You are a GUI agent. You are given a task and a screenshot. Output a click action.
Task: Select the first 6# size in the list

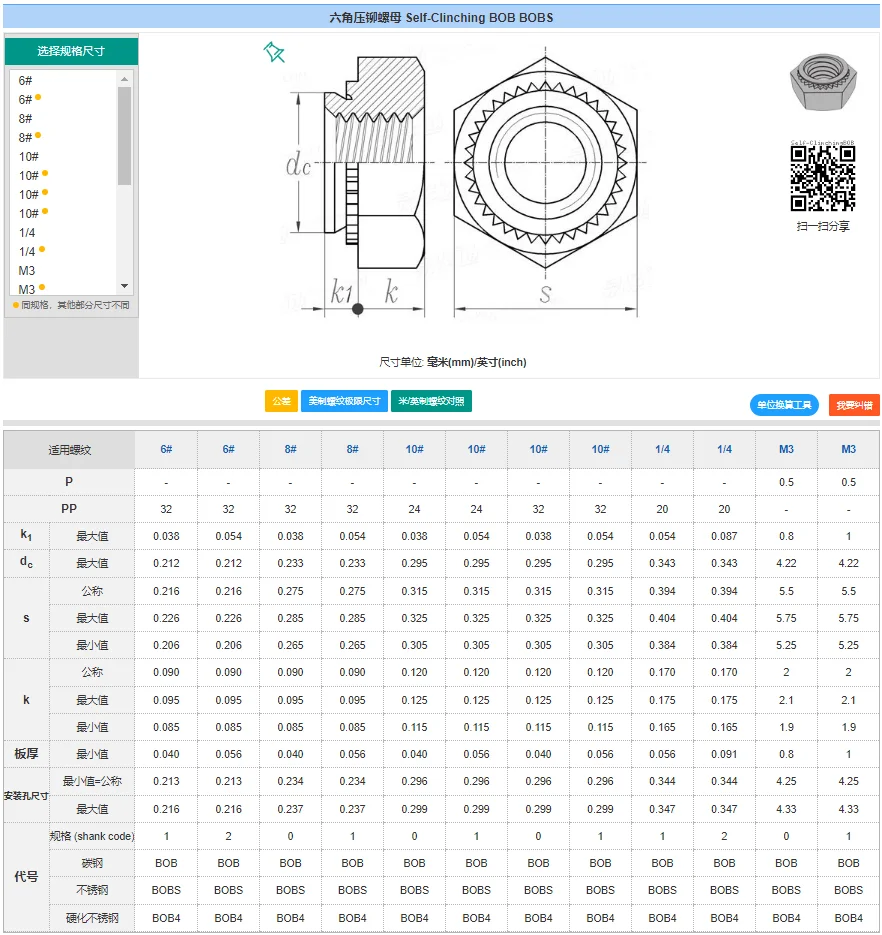point(26,80)
